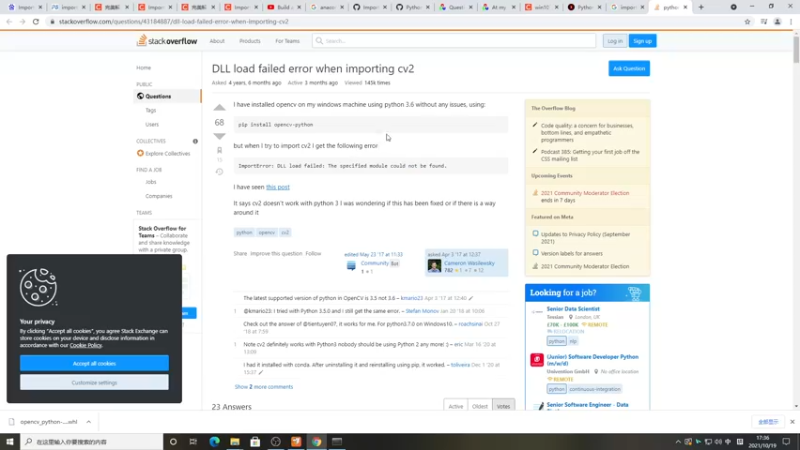Sort answers by Active
The image size is (800, 450).
click(x=456, y=406)
